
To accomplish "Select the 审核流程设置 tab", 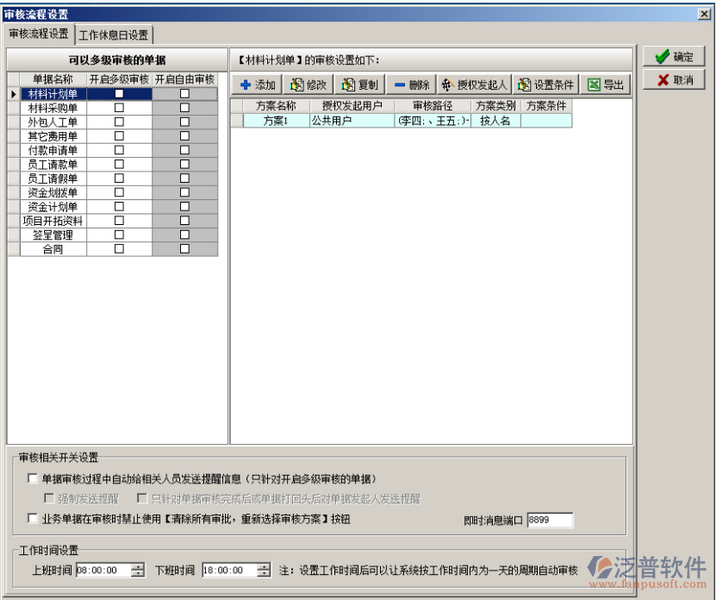I will (x=39, y=34).
